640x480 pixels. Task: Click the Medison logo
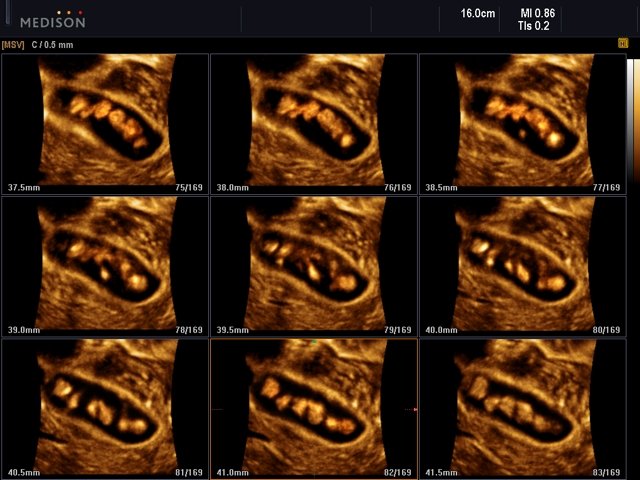coord(52,19)
